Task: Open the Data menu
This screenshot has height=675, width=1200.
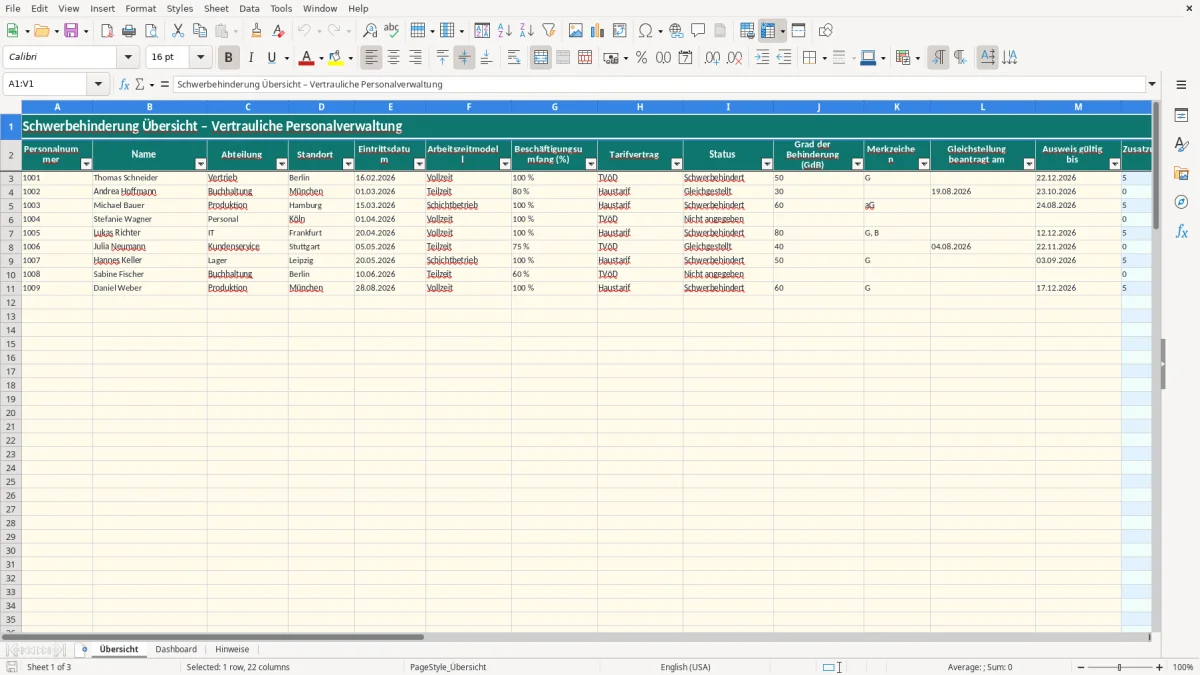Action: pyautogui.click(x=249, y=8)
